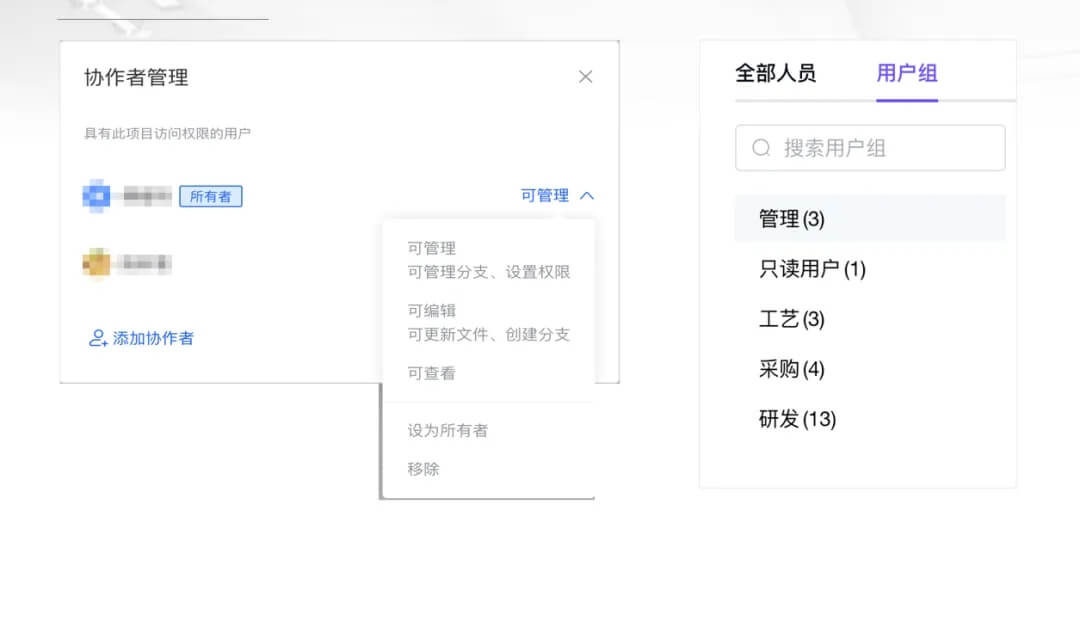Click the search magnifier icon in user group panel
Viewport: 1080px width, 622px height.
760,148
